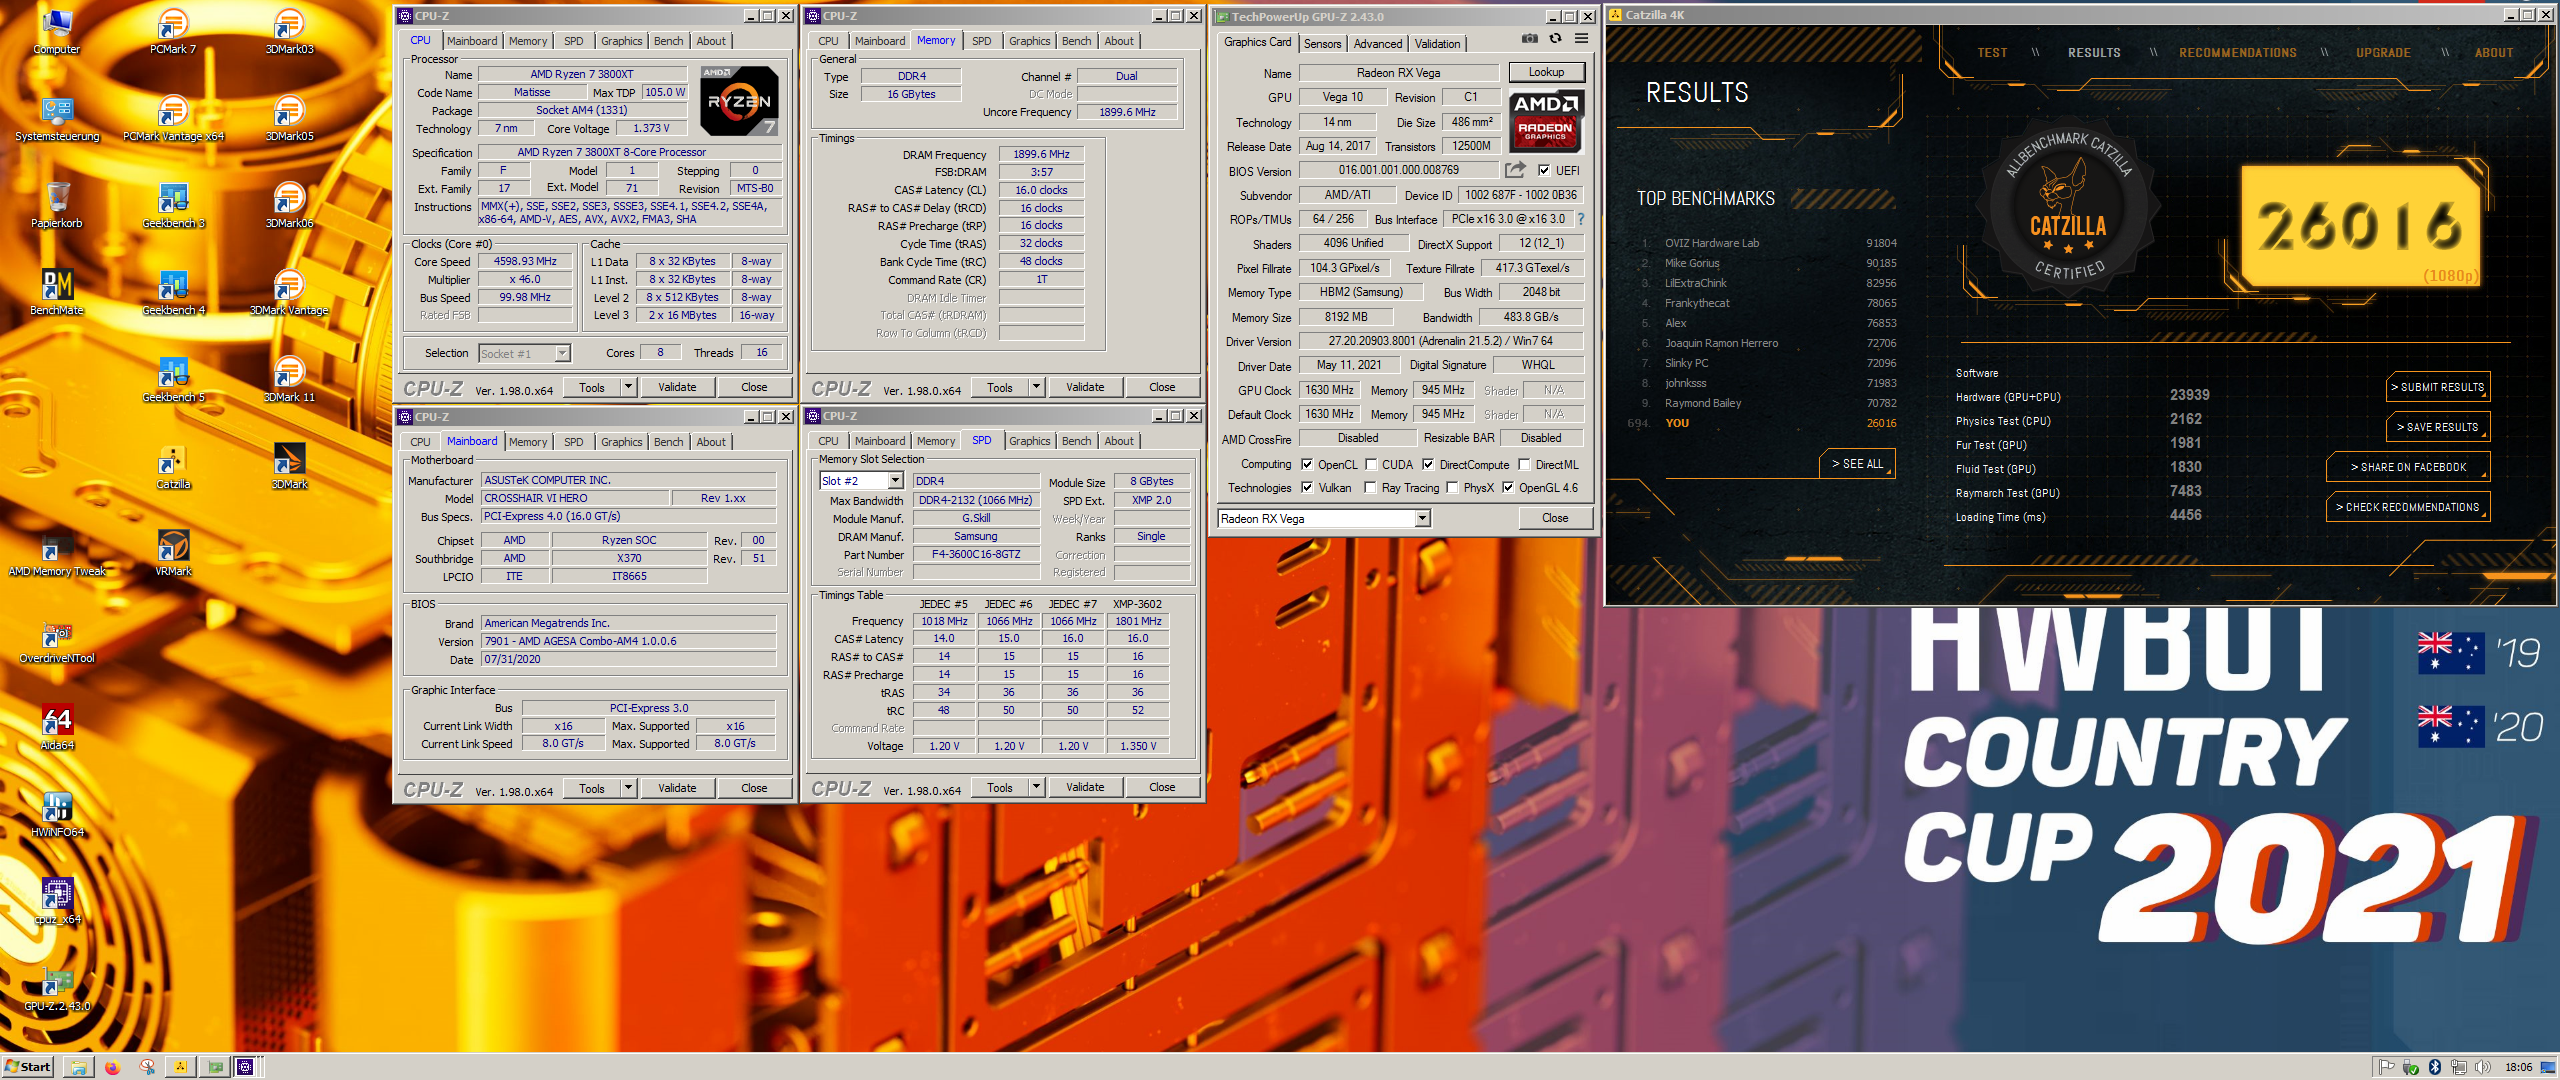Open the 3DMark desktop icon

pos(289,465)
